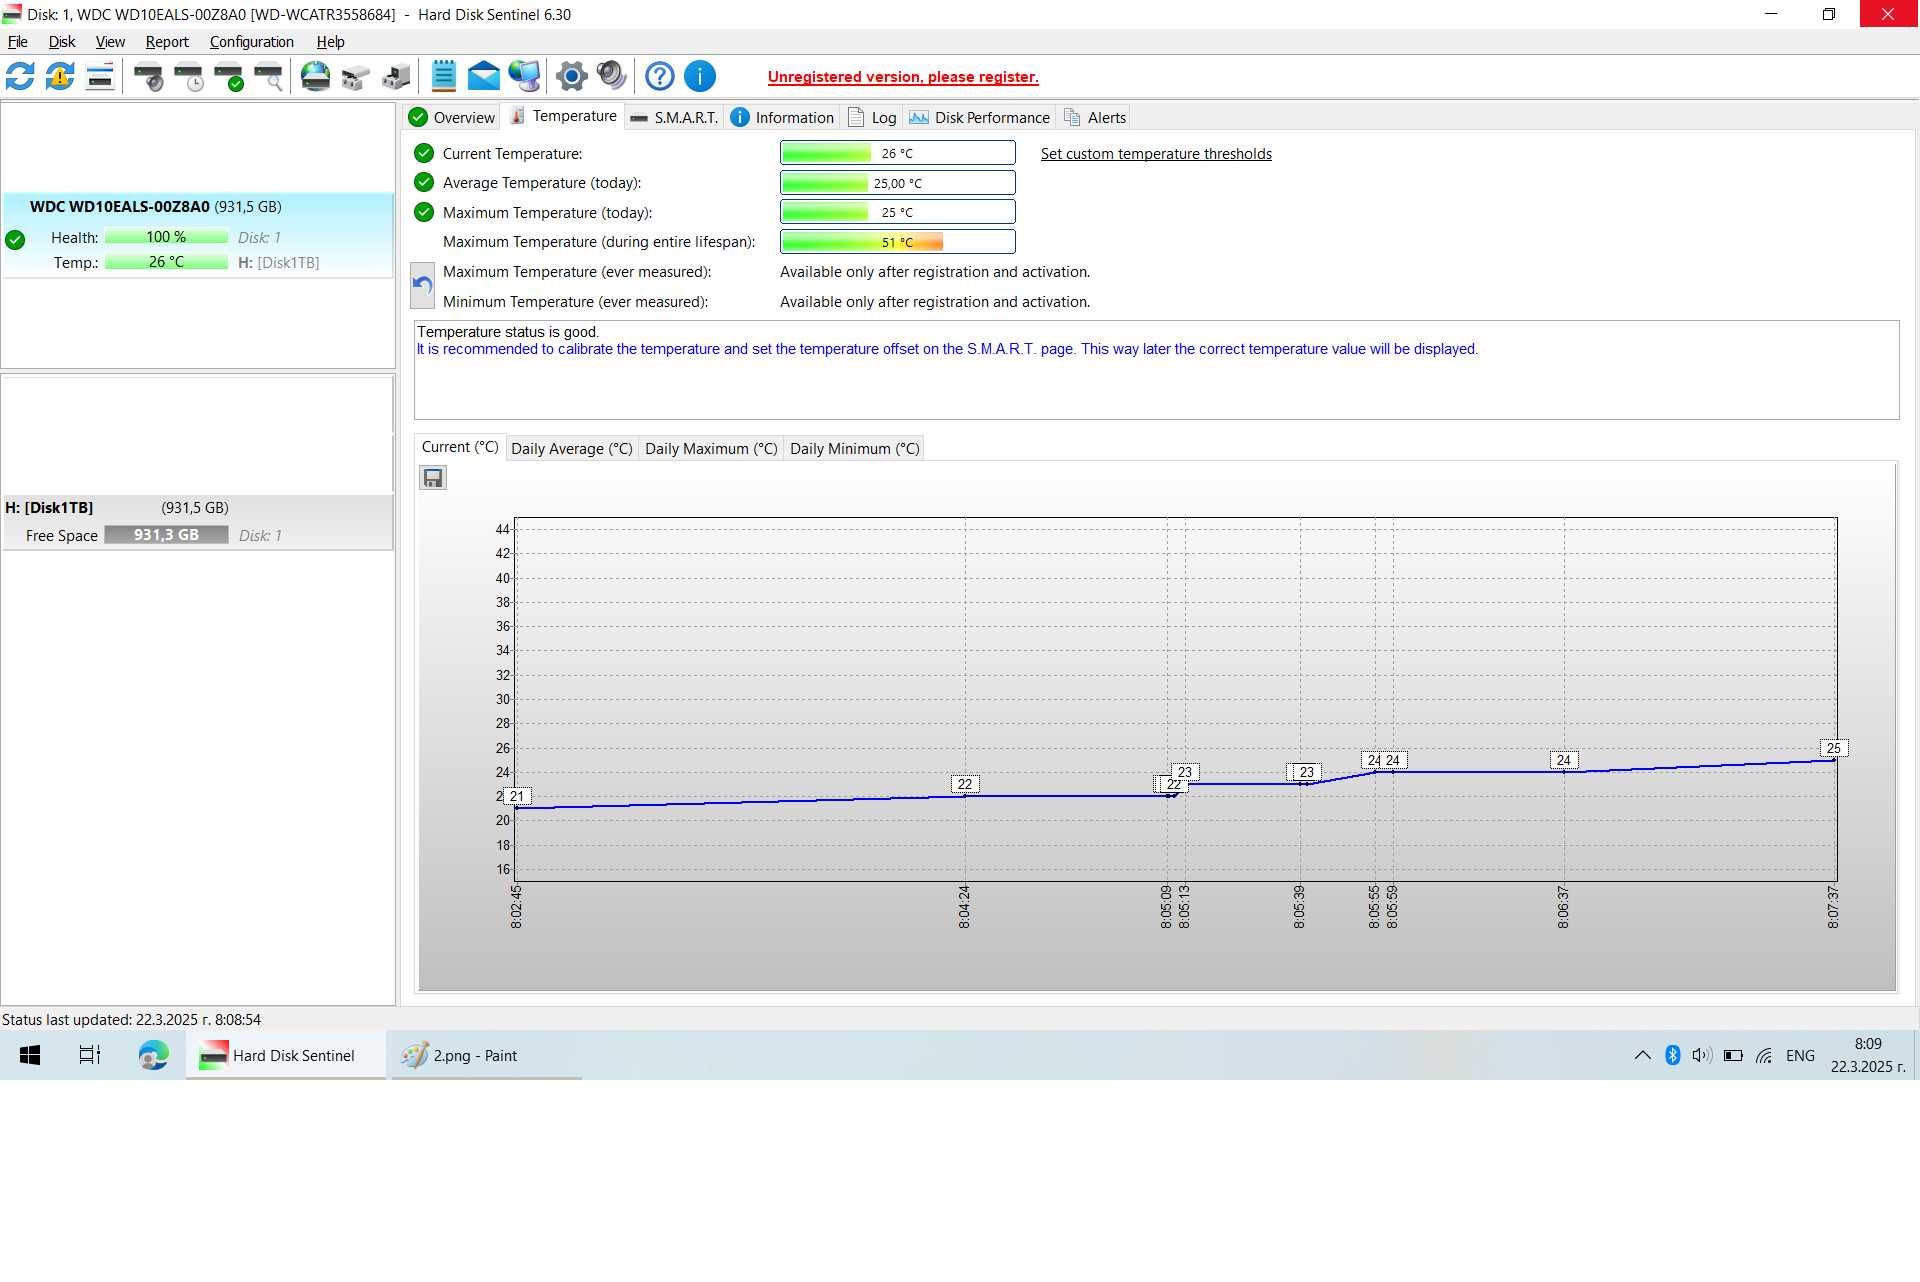
Task: Click the blue undo arrow reset button
Action: point(422,286)
